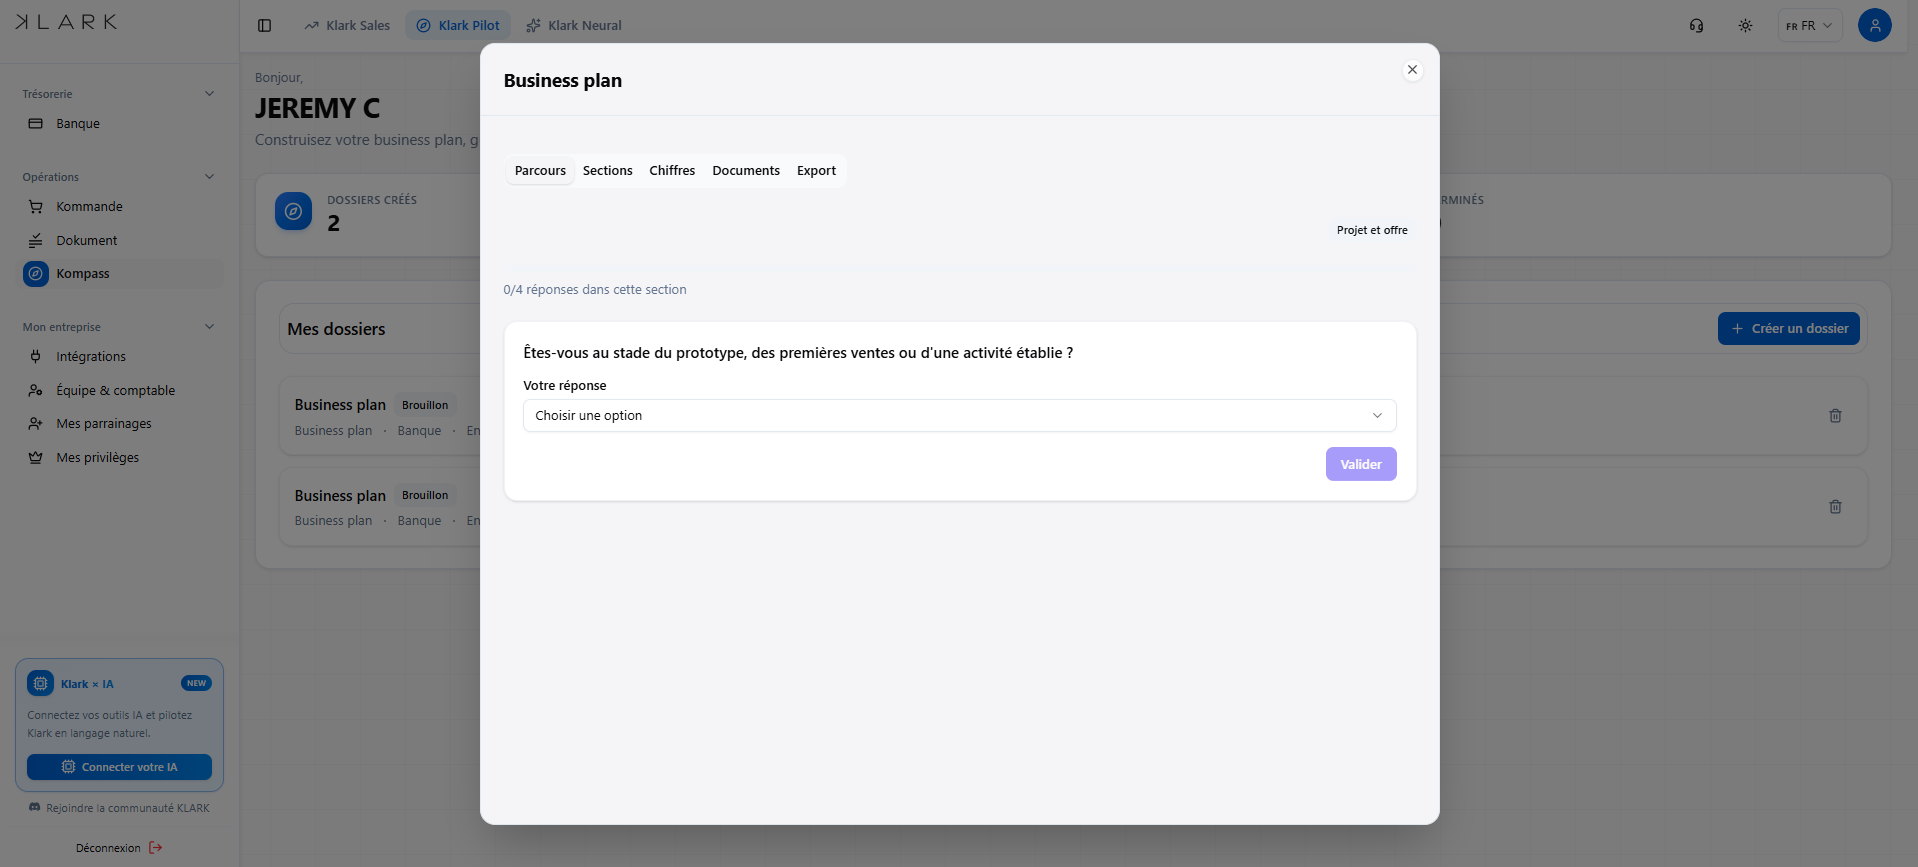The width and height of the screenshot is (1918, 867).
Task: Click Connecter votre IA button
Action: pos(119,767)
